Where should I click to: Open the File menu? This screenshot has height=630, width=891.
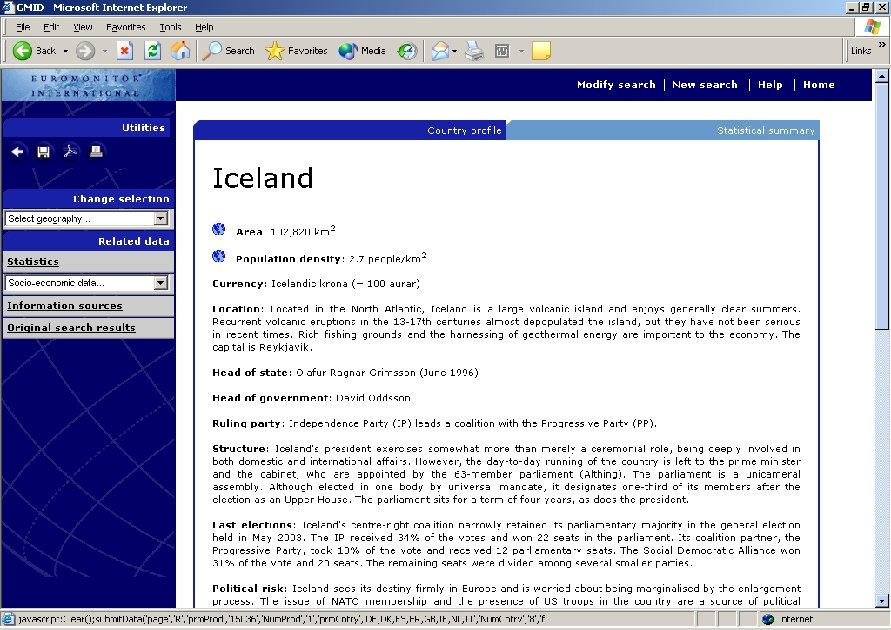23,27
